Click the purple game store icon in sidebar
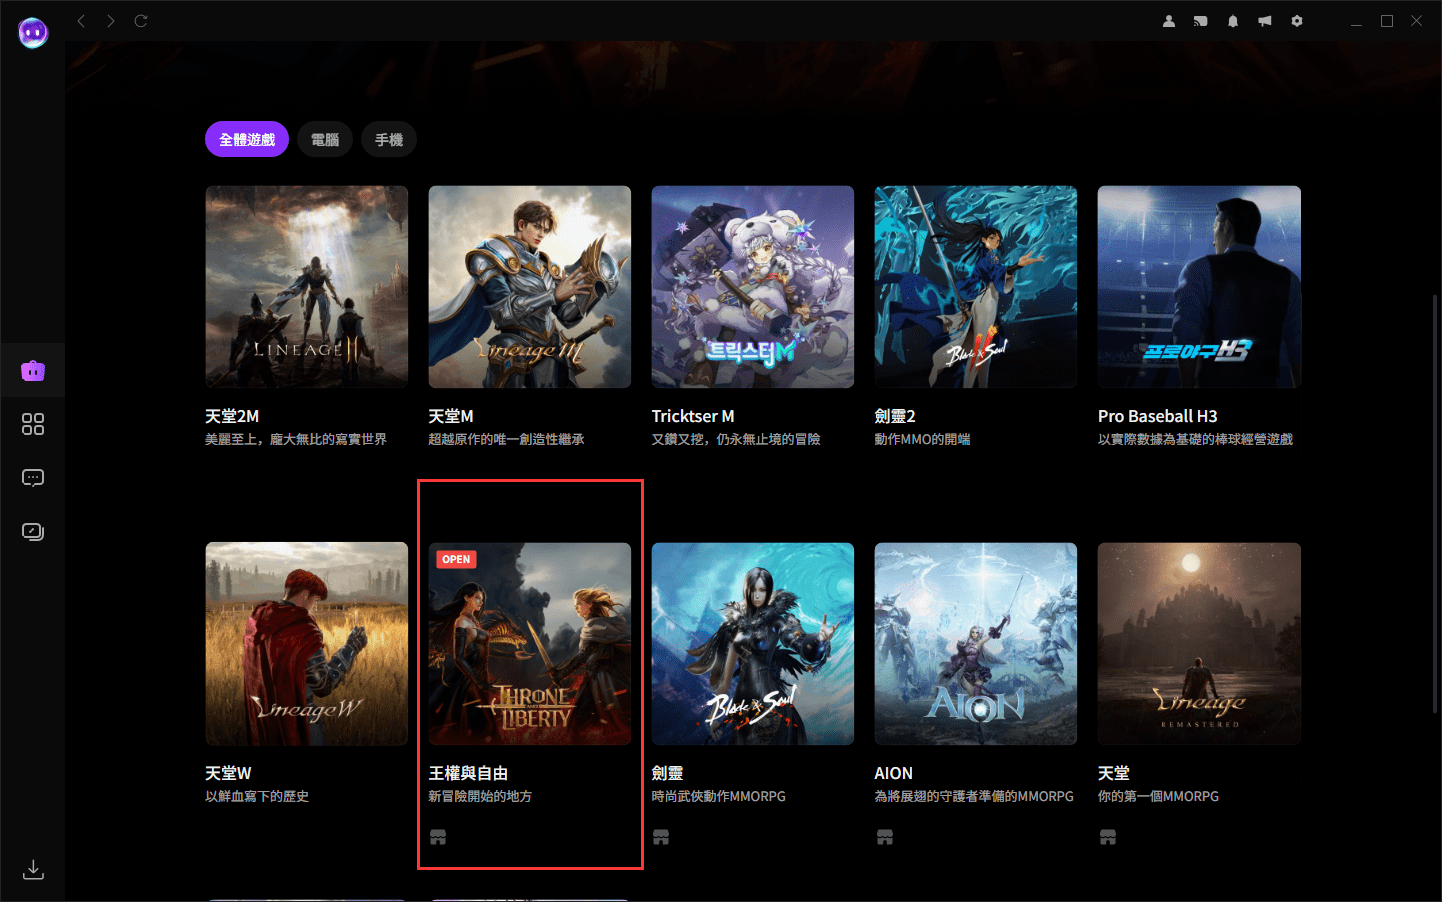1442x902 pixels. pos(33,371)
